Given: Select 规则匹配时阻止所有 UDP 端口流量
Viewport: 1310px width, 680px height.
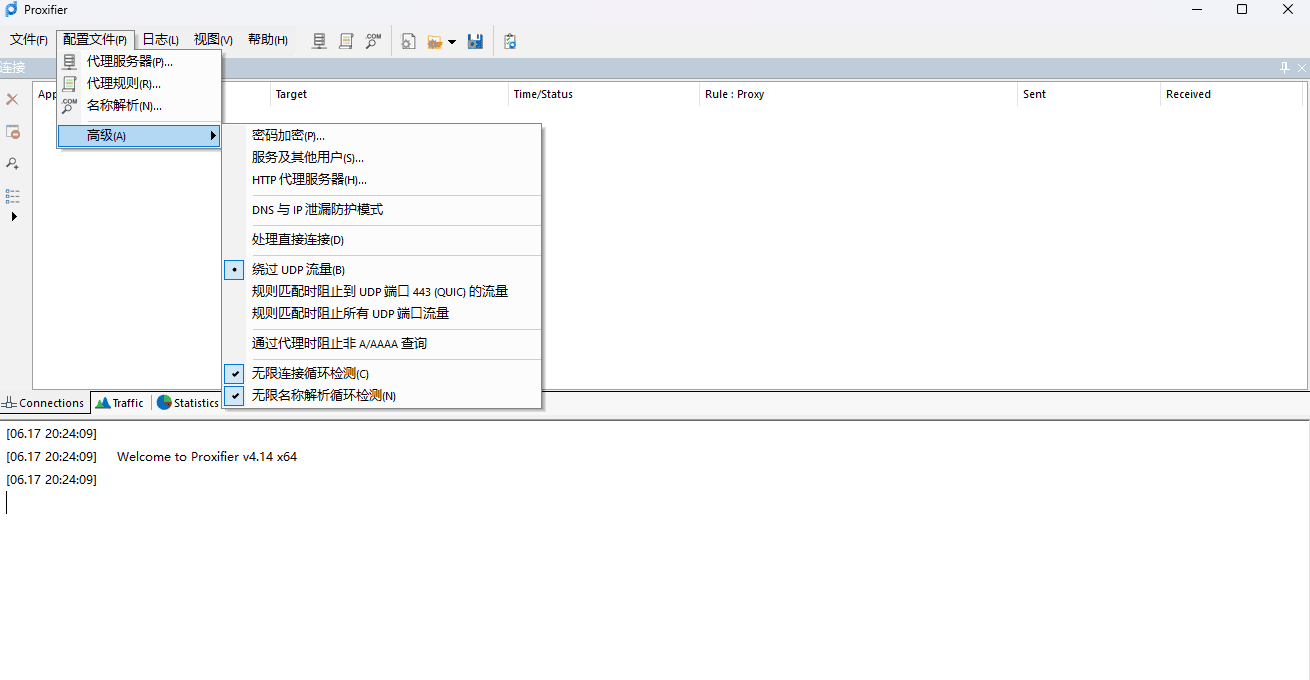Looking at the screenshot, I should [x=381, y=314].
